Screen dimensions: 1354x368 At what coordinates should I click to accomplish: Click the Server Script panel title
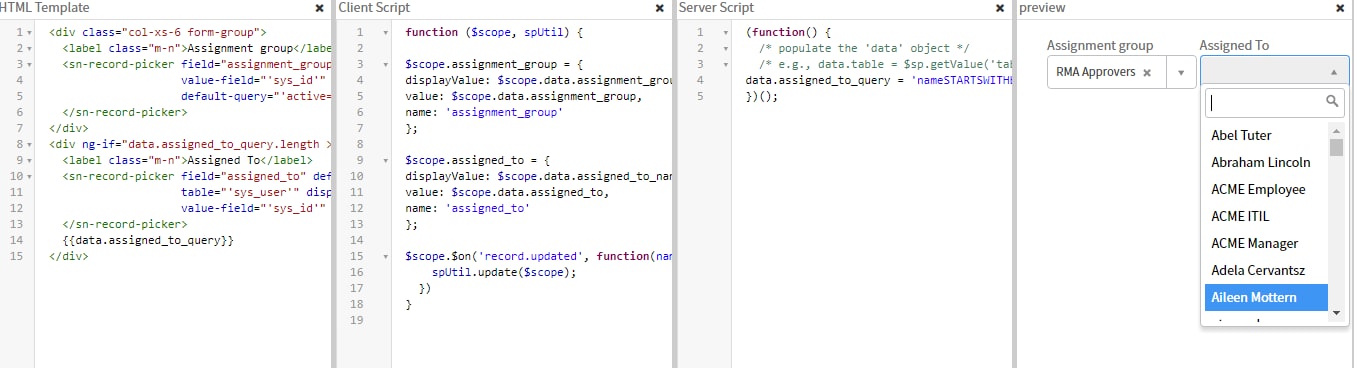coord(717,8)
